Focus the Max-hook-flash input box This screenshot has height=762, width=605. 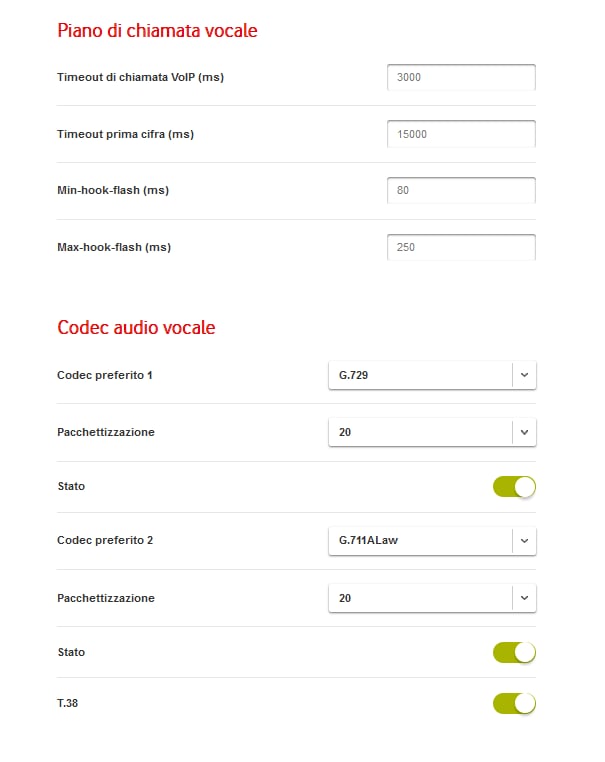461,247
